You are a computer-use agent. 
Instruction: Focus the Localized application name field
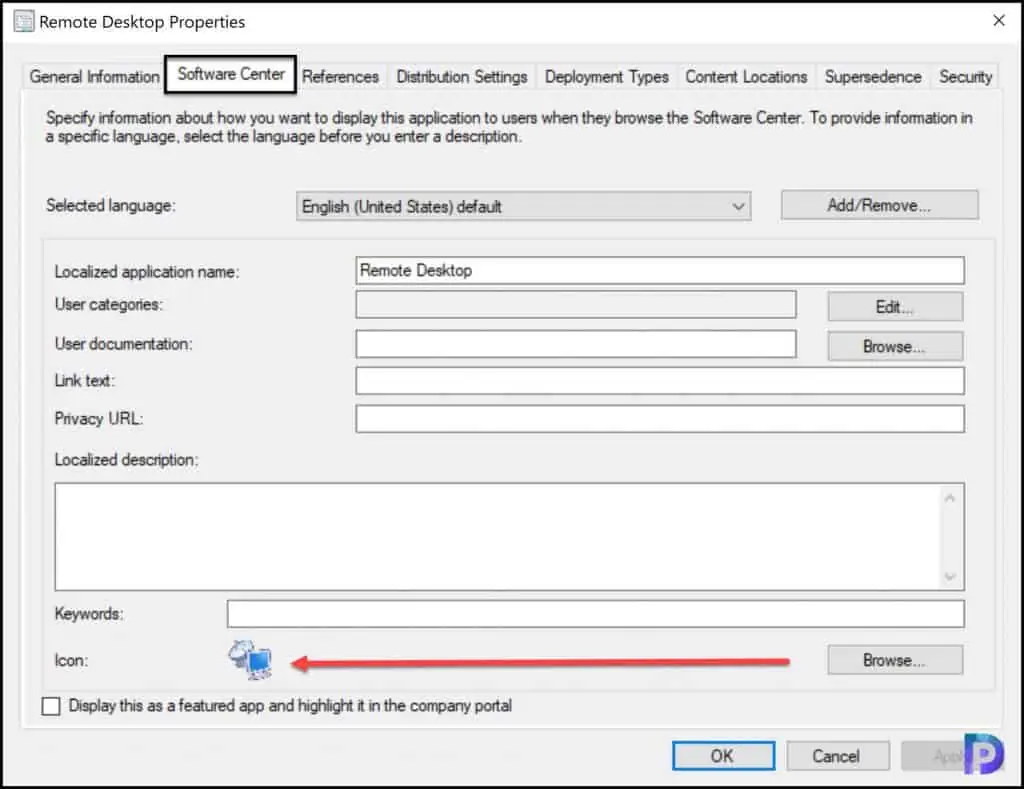pyautogui.click(x=660, y=270)
